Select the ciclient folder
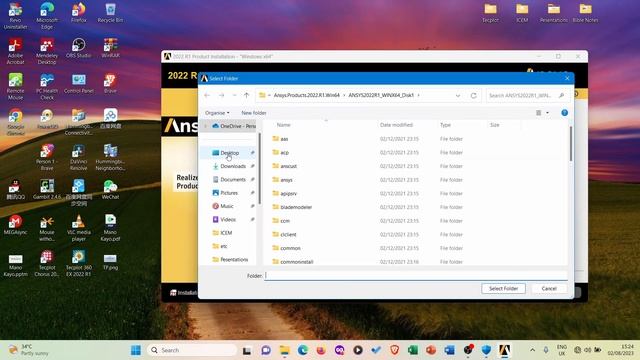Screen dimensions: 640x360 coord(288,235)
